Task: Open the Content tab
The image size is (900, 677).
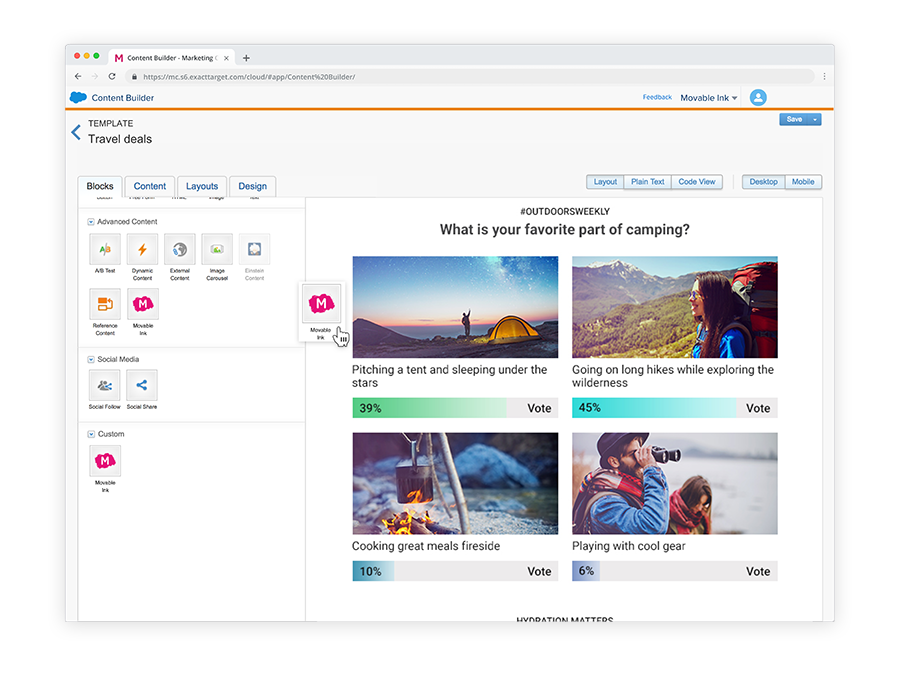Action: tap(149, 186)
